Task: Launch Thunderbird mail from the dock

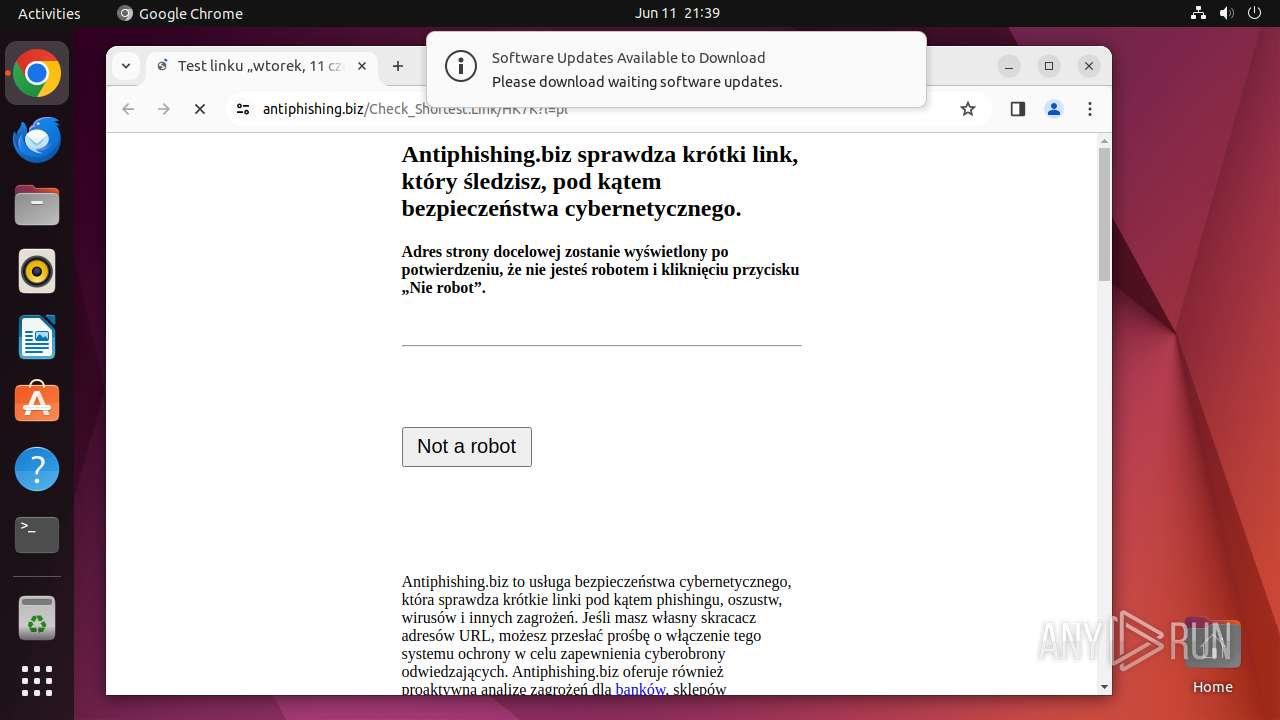Action: pos(37,140)
